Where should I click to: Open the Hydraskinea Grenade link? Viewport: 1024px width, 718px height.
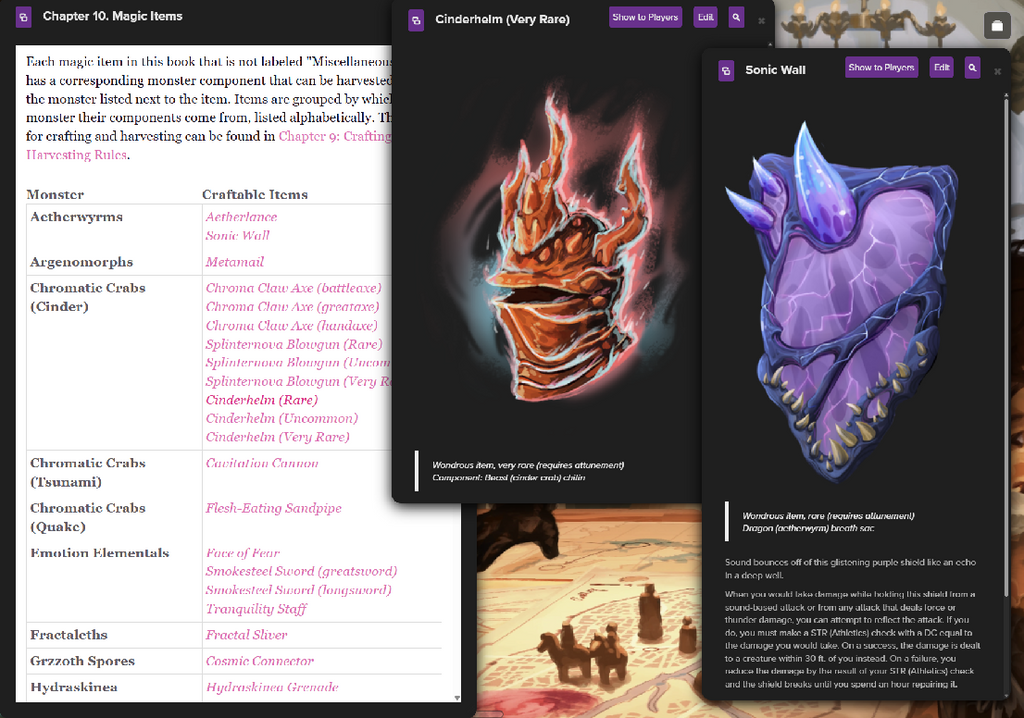pyautogui.click(x=272, y=687)
